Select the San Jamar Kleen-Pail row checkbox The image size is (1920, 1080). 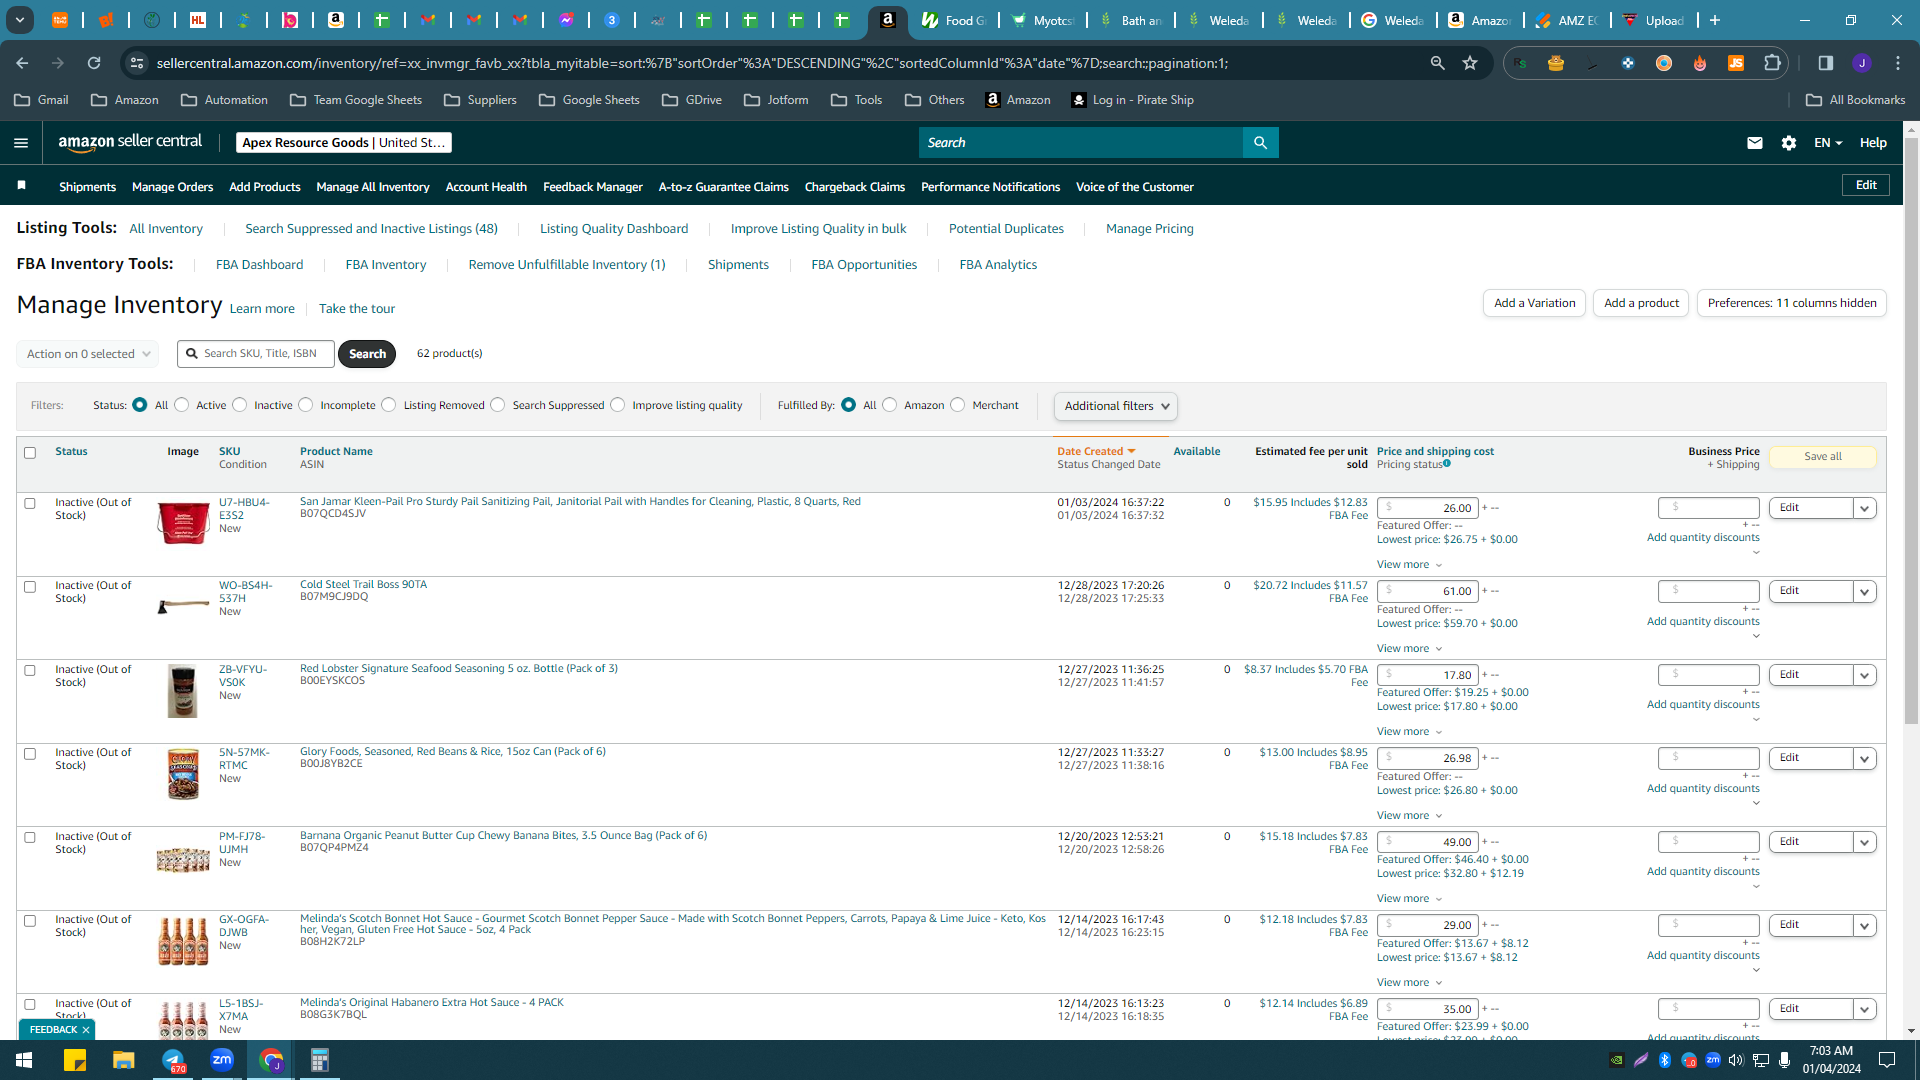coord(30,504)
